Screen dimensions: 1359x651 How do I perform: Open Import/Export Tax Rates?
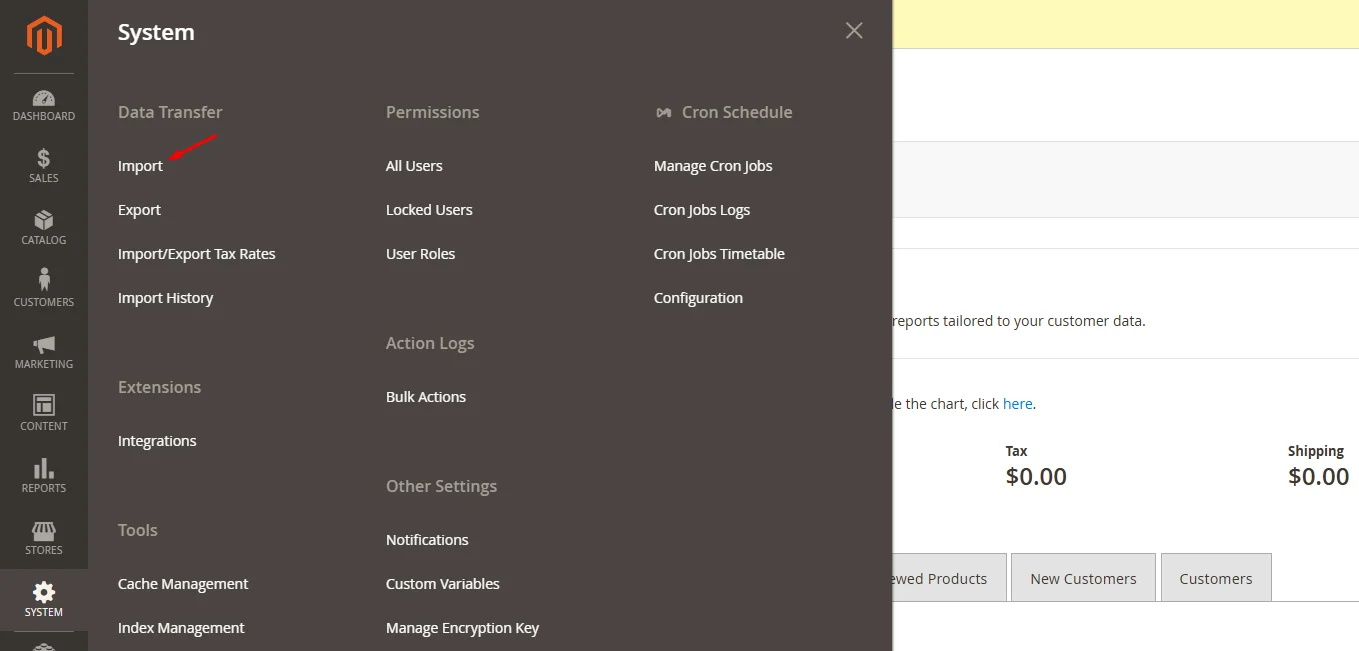196,254
